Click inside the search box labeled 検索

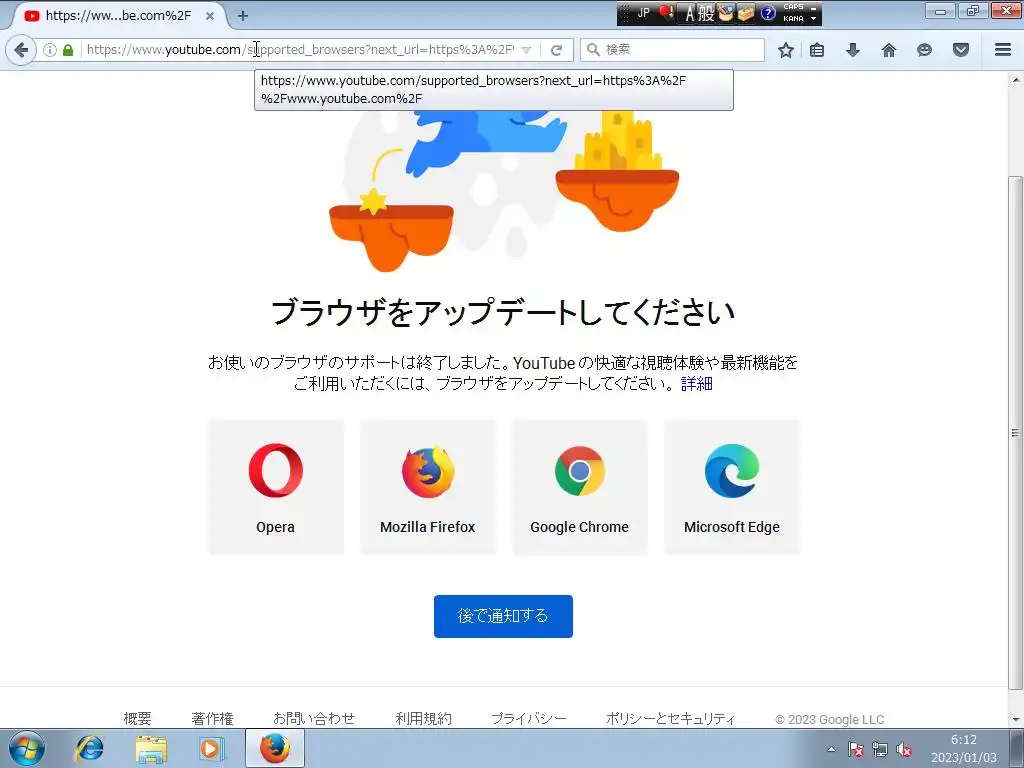(x=673, y=50)
